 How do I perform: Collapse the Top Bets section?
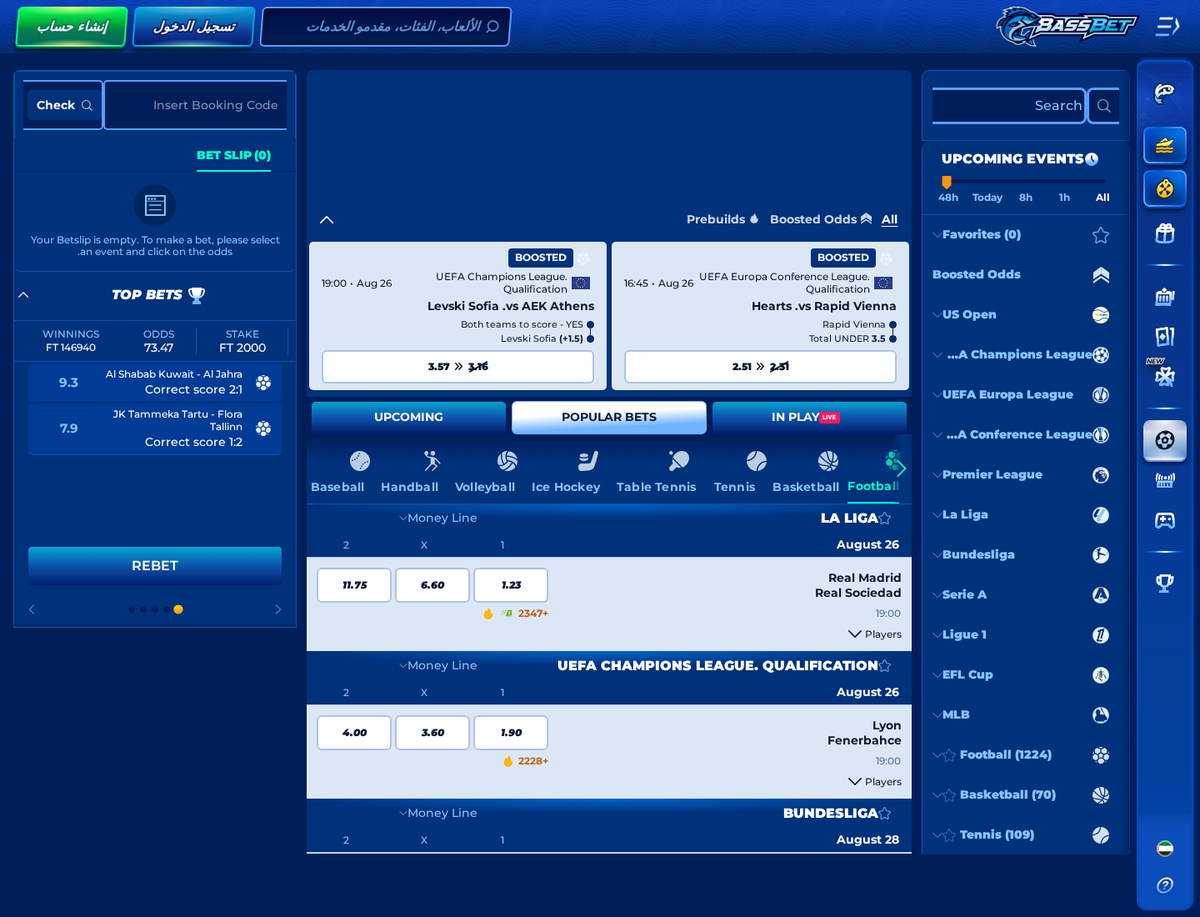24,295
